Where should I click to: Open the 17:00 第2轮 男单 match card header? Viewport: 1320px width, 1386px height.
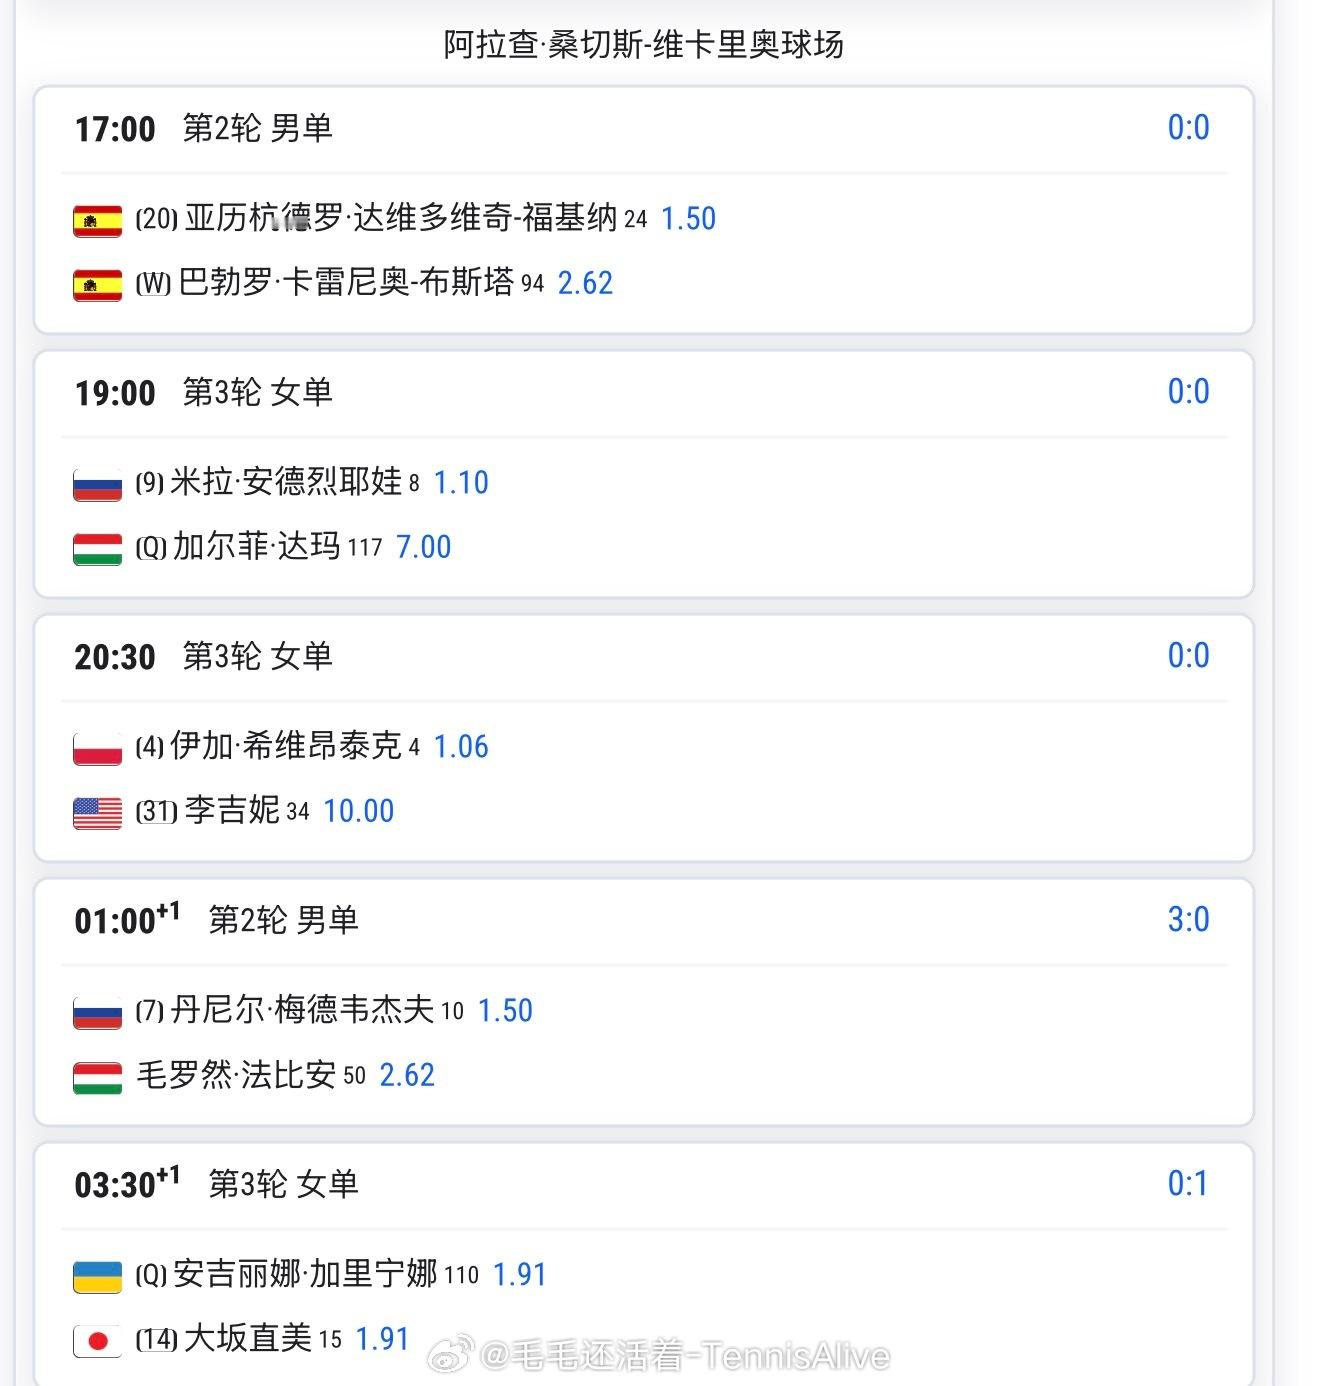(x=643, y=129)
